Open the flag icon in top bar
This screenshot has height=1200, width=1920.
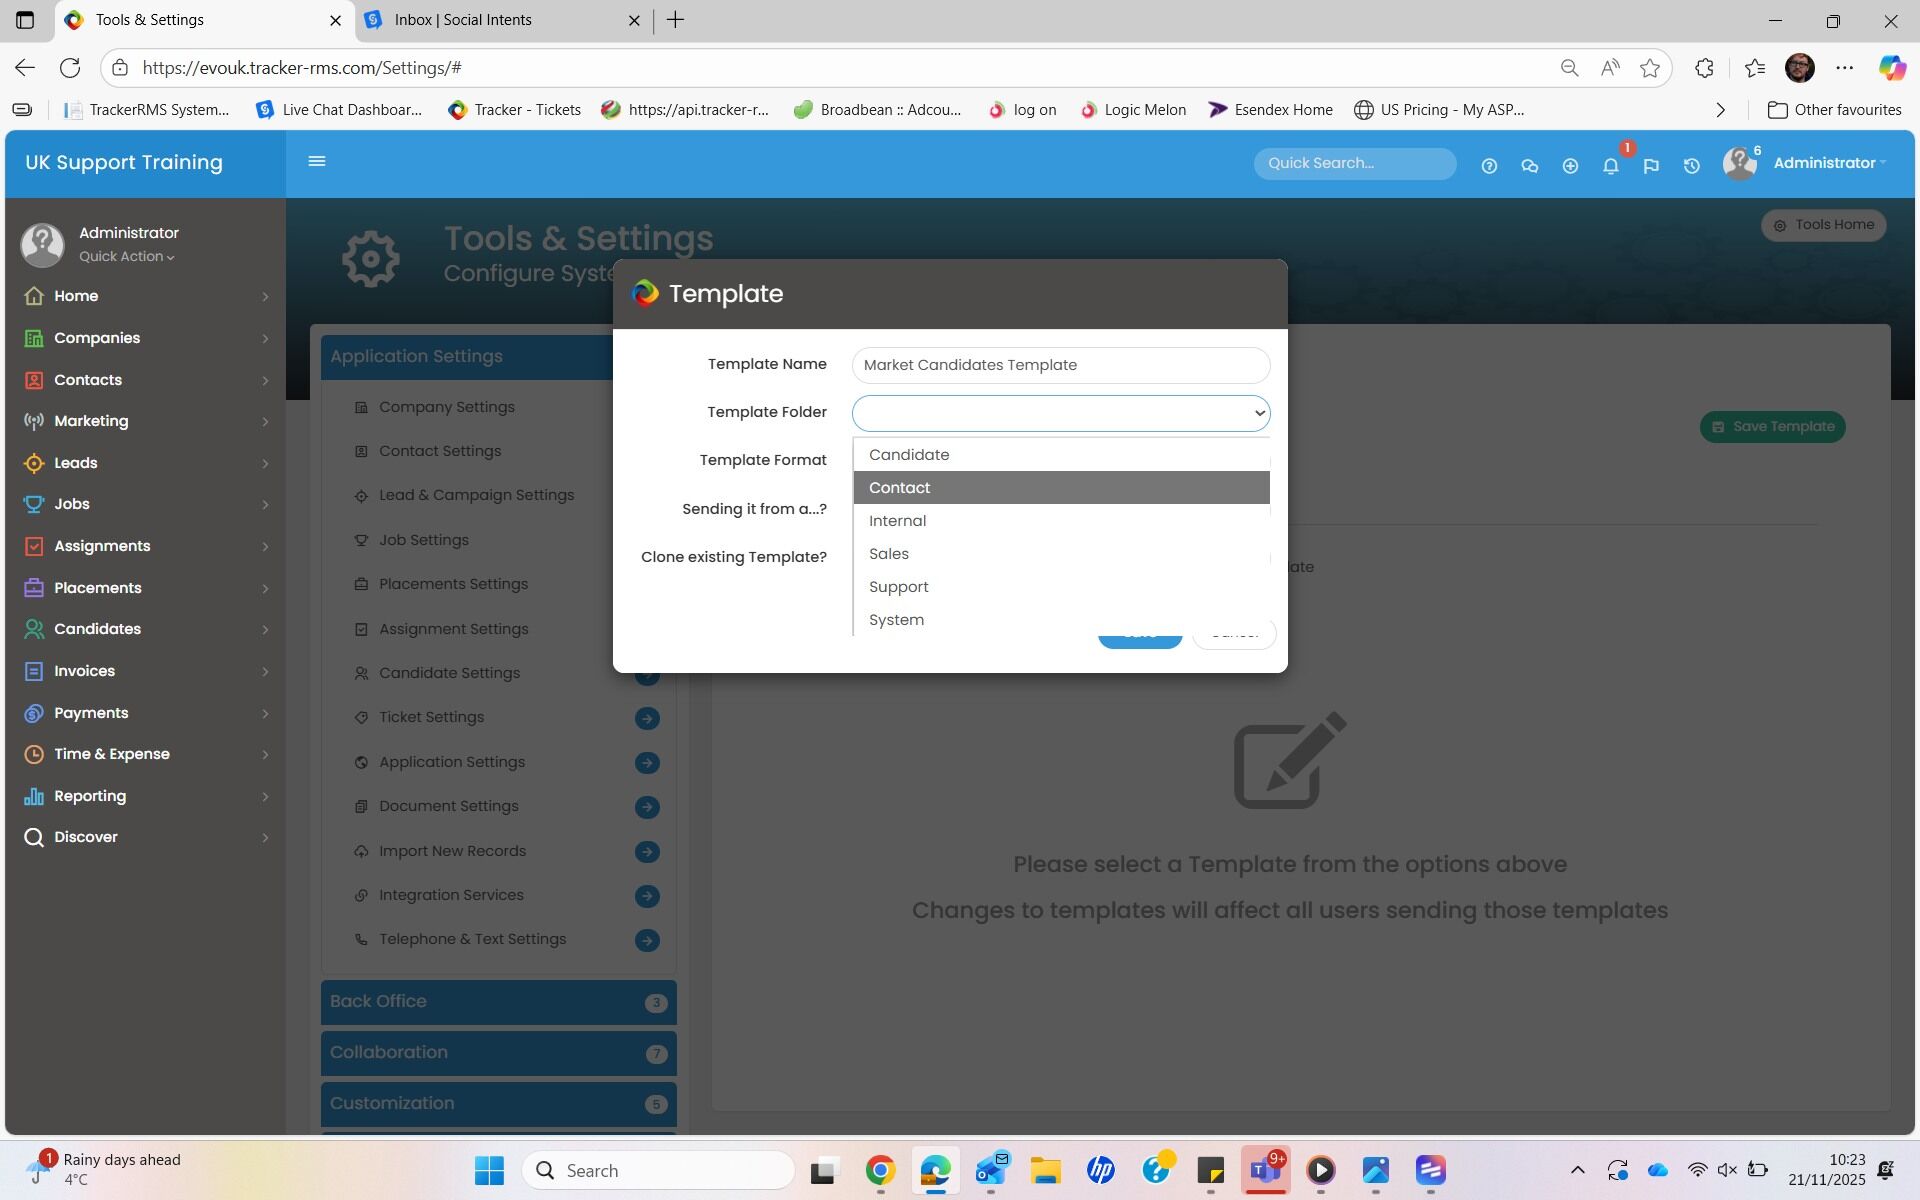[x=1651, y=166]
